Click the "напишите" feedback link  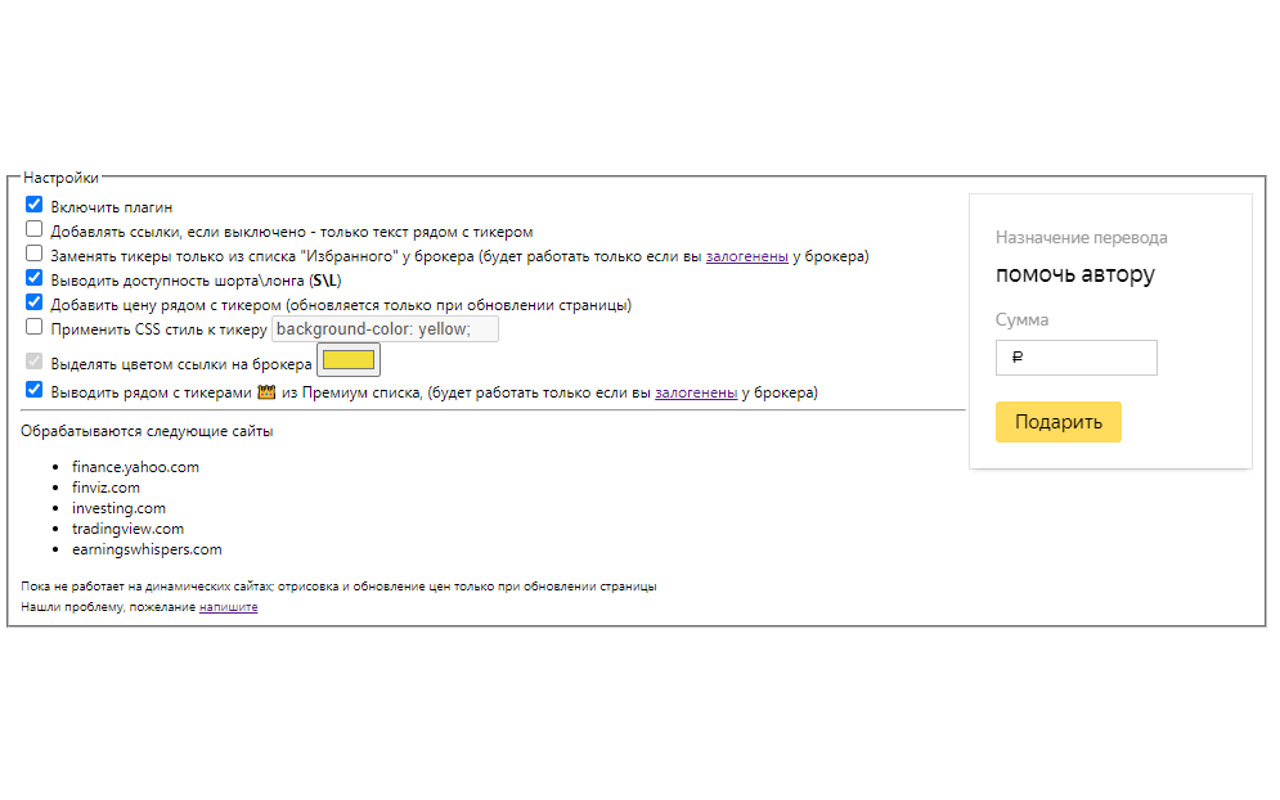229,606
